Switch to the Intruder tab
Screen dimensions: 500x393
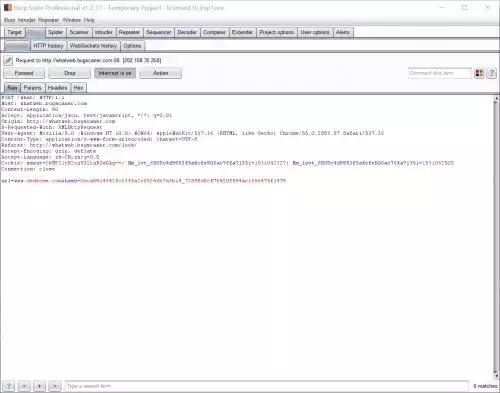coord(104,32)
